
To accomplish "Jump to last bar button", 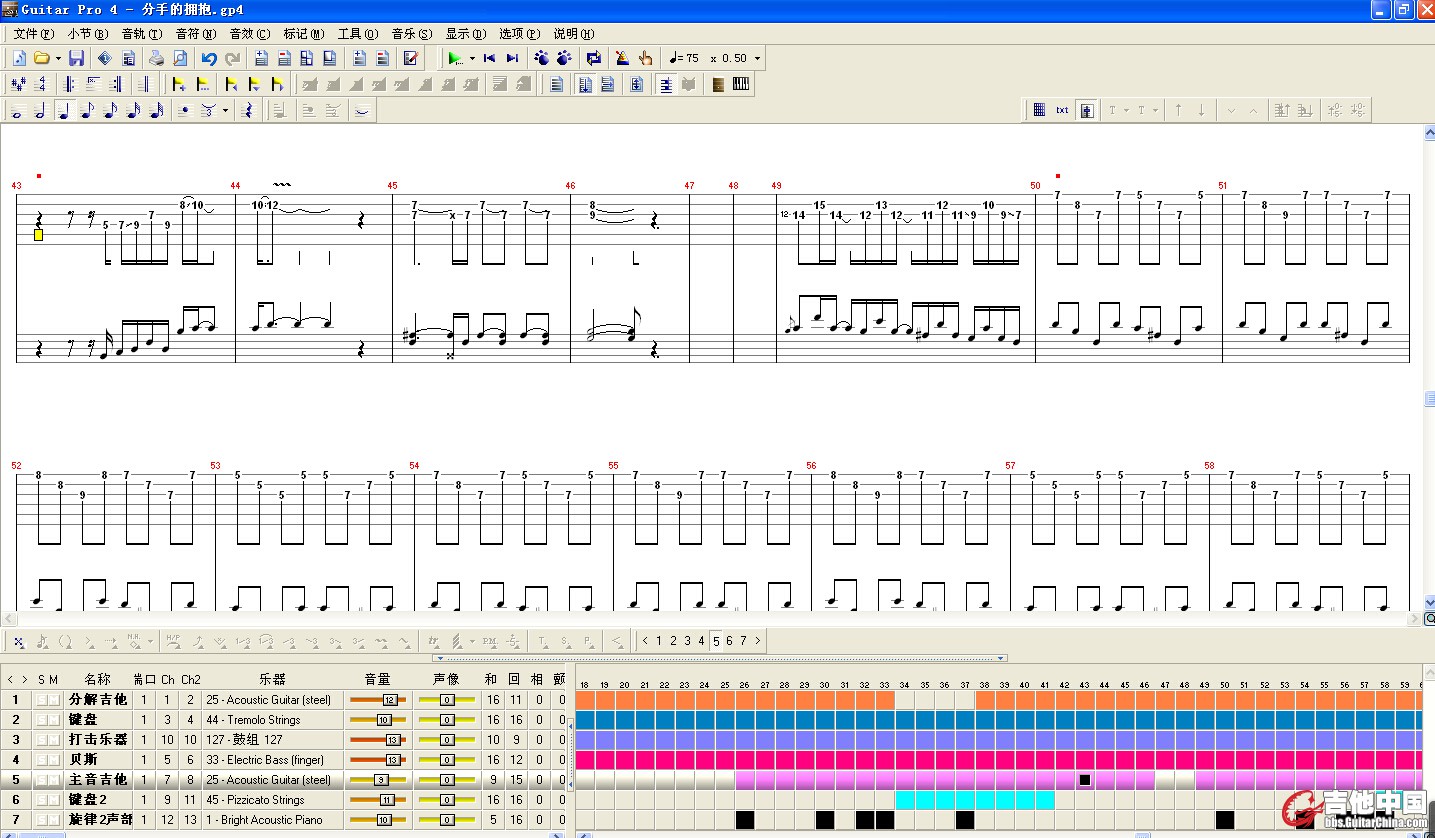I will tap(512, 58).
